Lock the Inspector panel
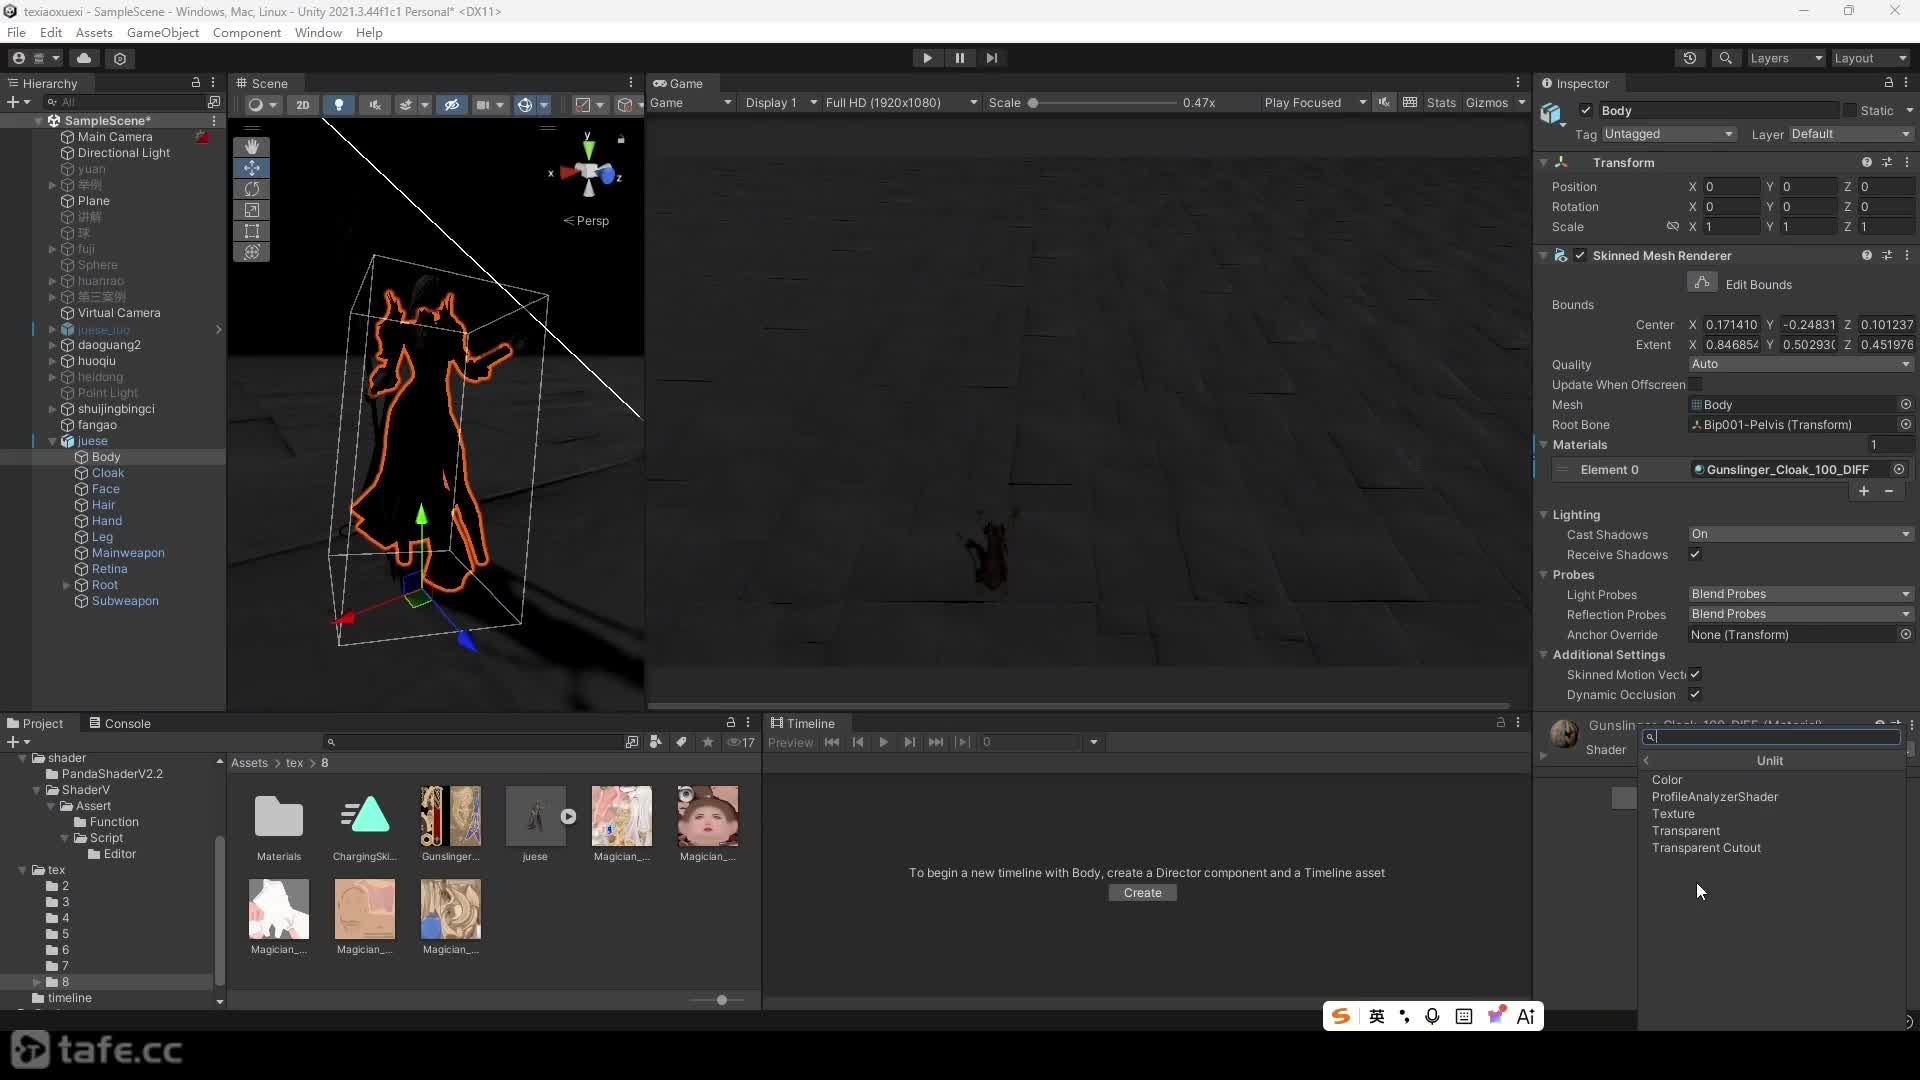1920x1080 pixels. pos(1888,83)
